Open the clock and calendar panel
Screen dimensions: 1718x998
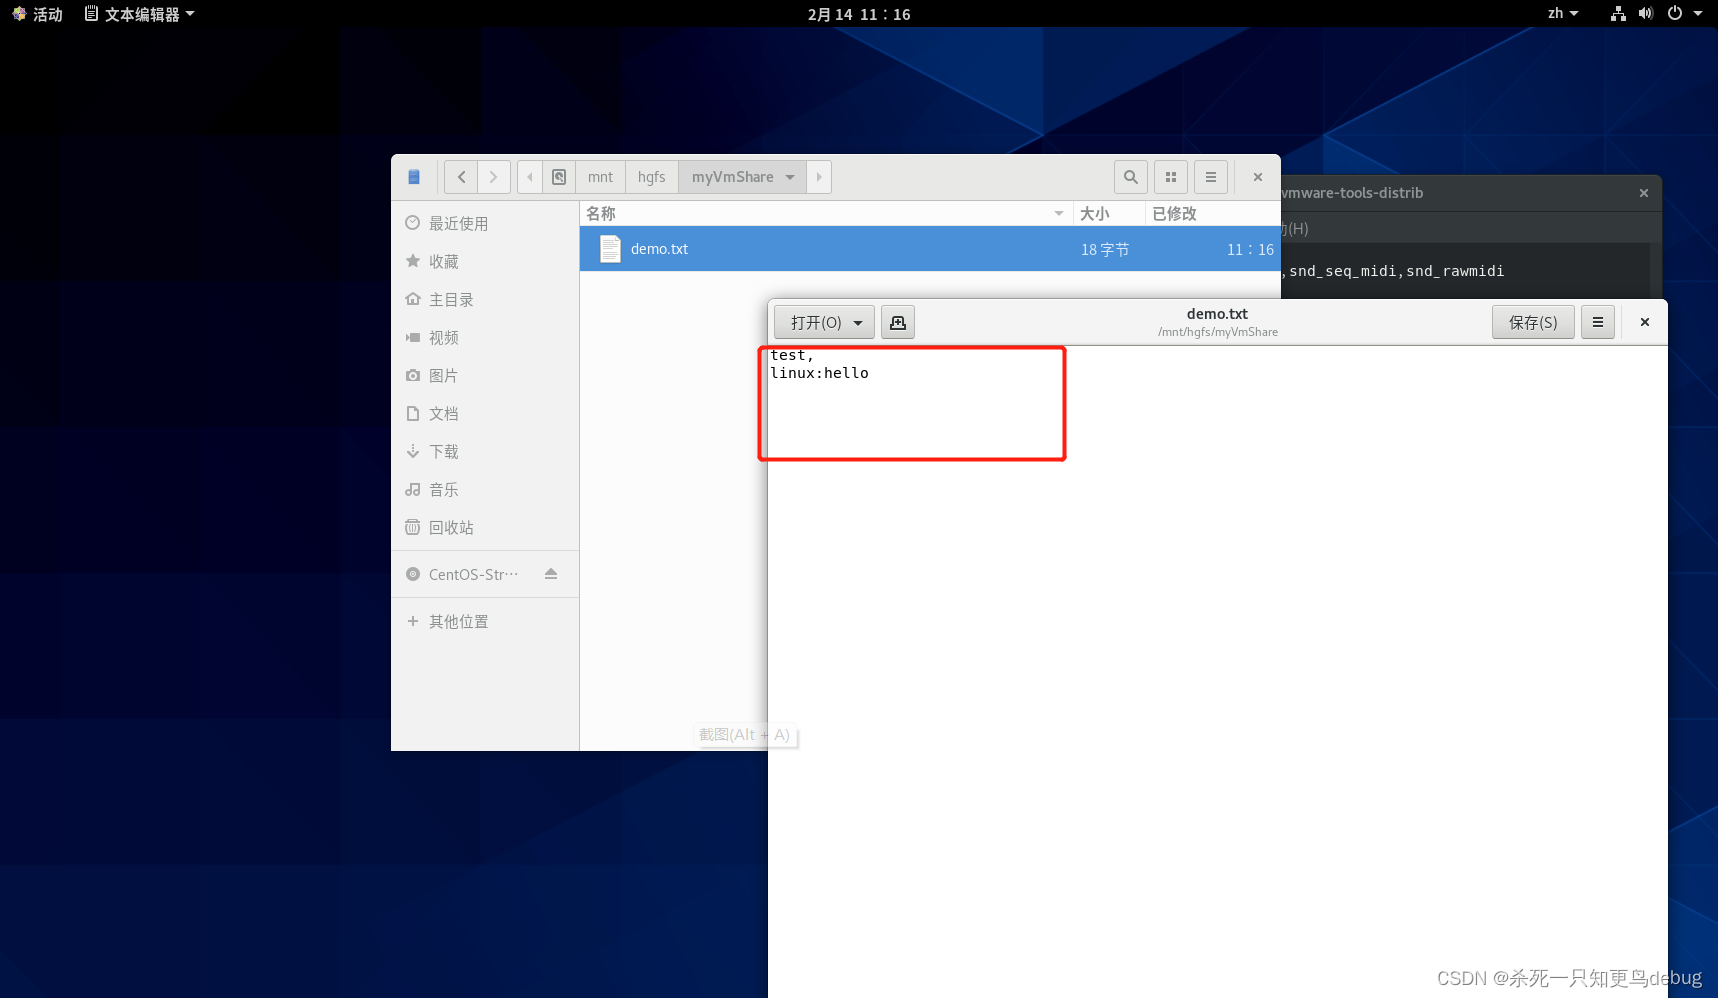point(859,14)
